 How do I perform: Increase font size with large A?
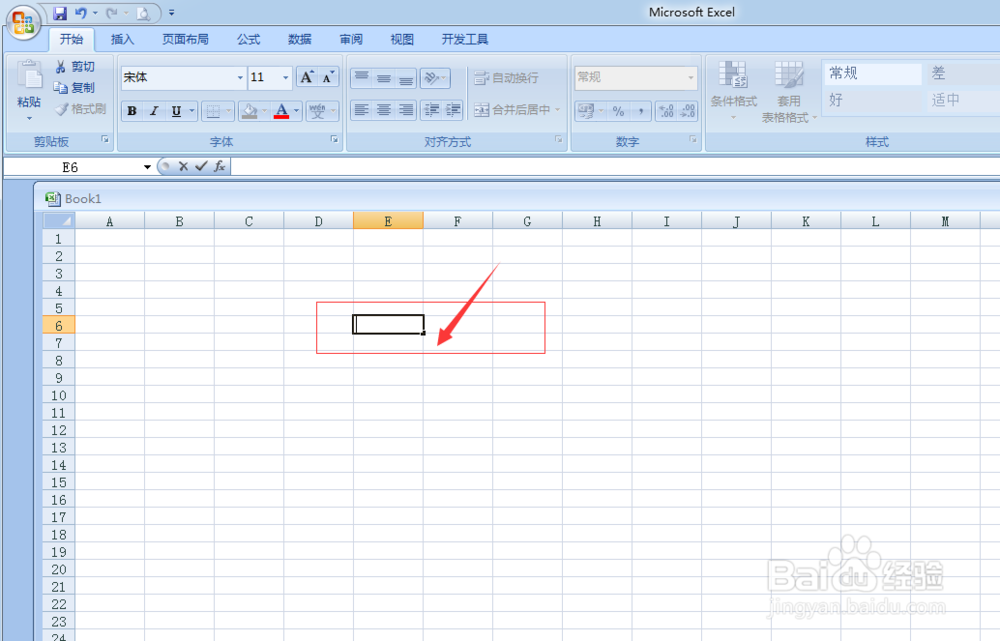307,77
